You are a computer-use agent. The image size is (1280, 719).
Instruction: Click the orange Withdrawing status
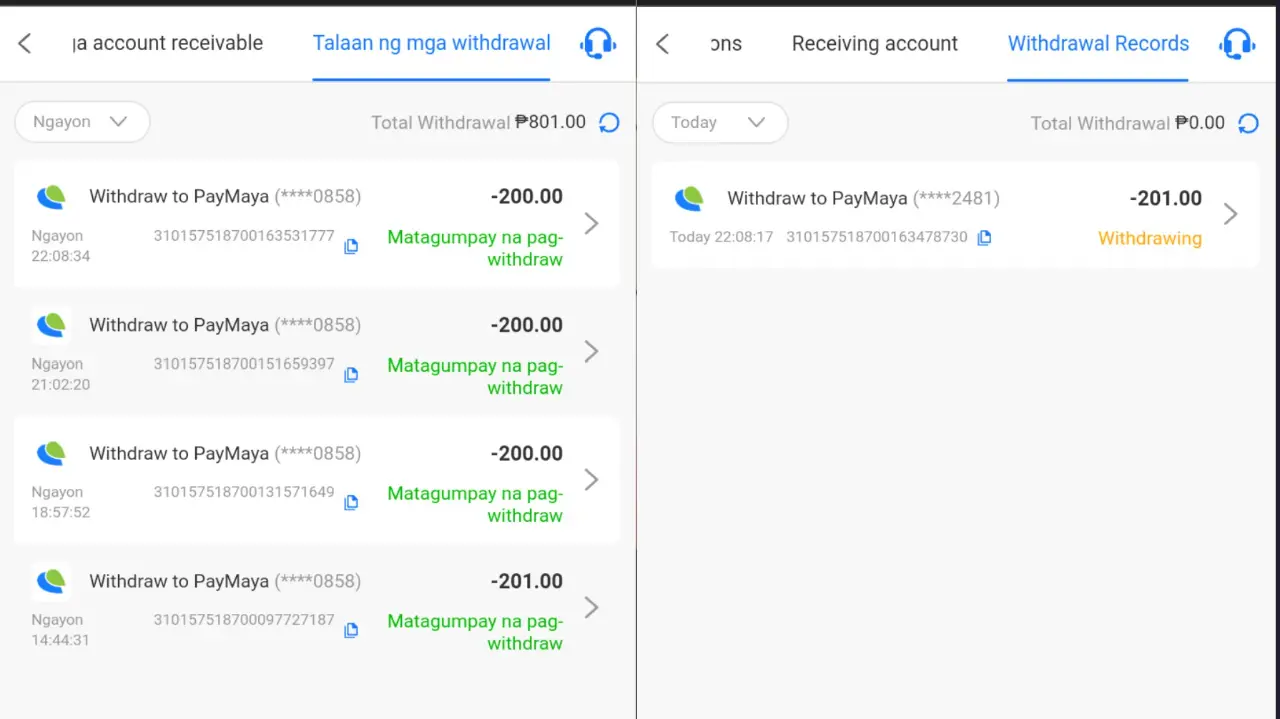coord(1150,238)
